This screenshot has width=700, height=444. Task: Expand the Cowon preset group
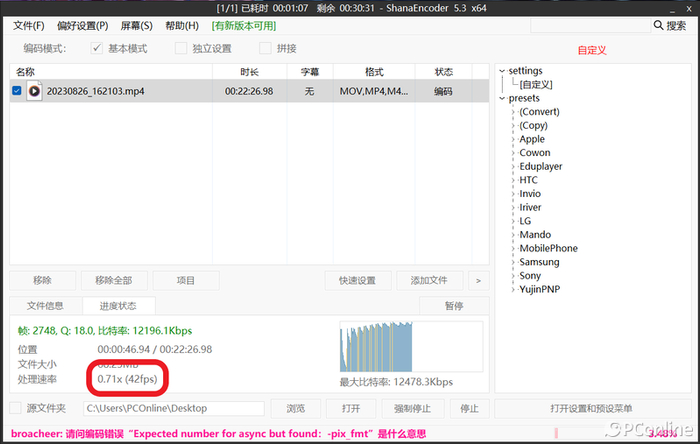[x=513, y=153]
